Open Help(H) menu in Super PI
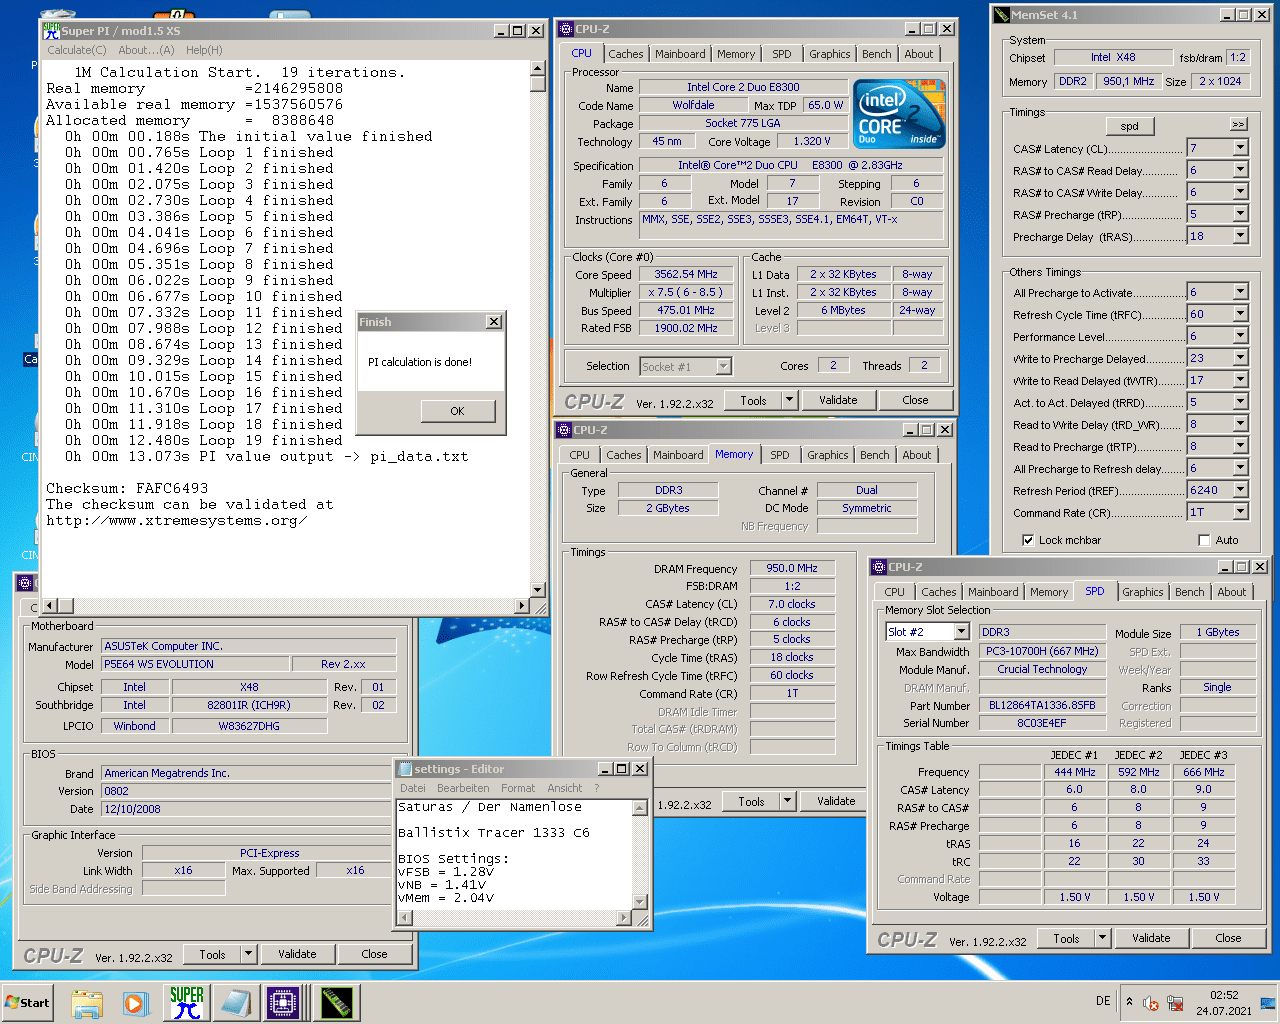1280x1024 pixels. (x=204, y=50)
